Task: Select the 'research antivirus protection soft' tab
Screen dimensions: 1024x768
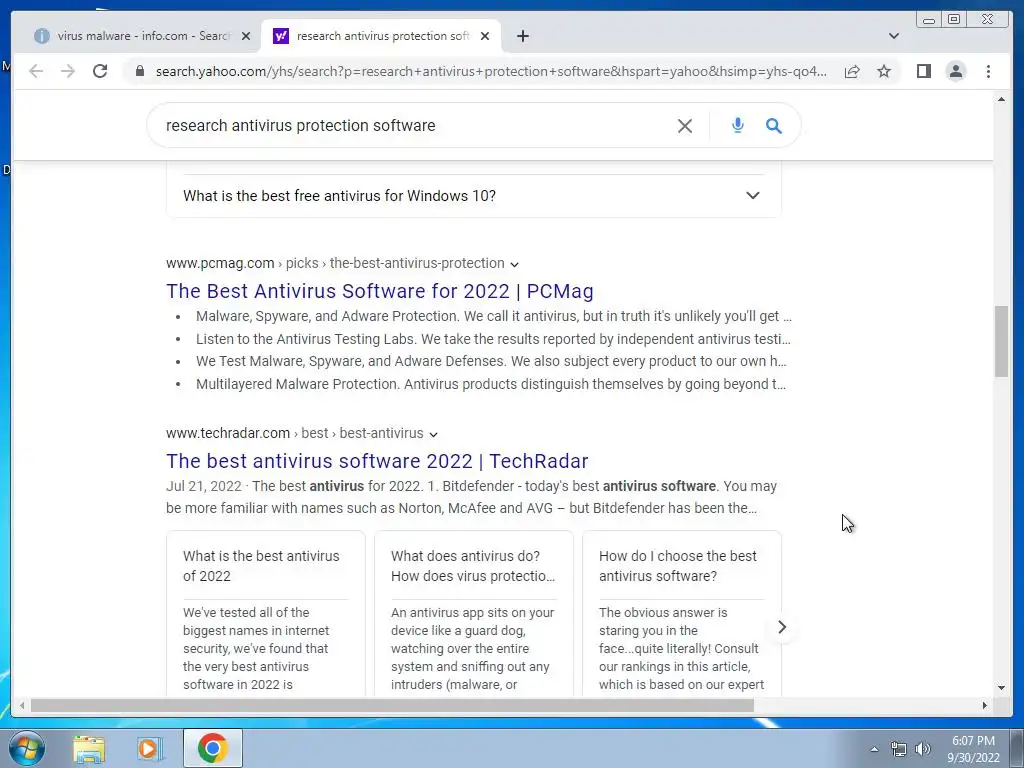Action: [x=381, y=36]
